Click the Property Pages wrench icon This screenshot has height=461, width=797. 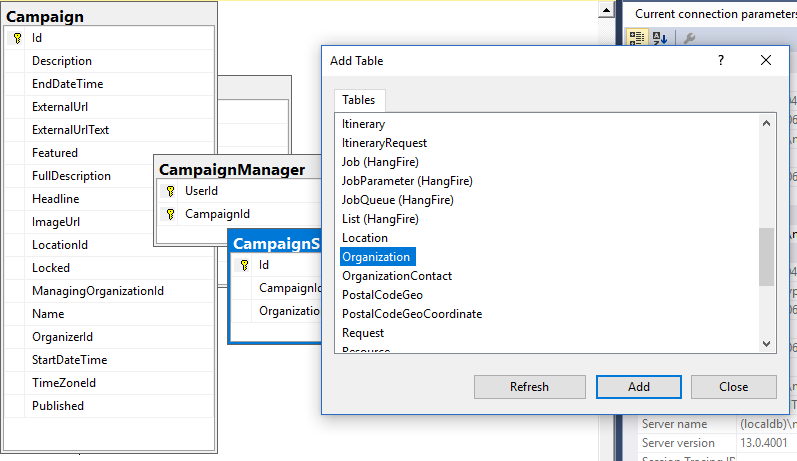point(688,38)
